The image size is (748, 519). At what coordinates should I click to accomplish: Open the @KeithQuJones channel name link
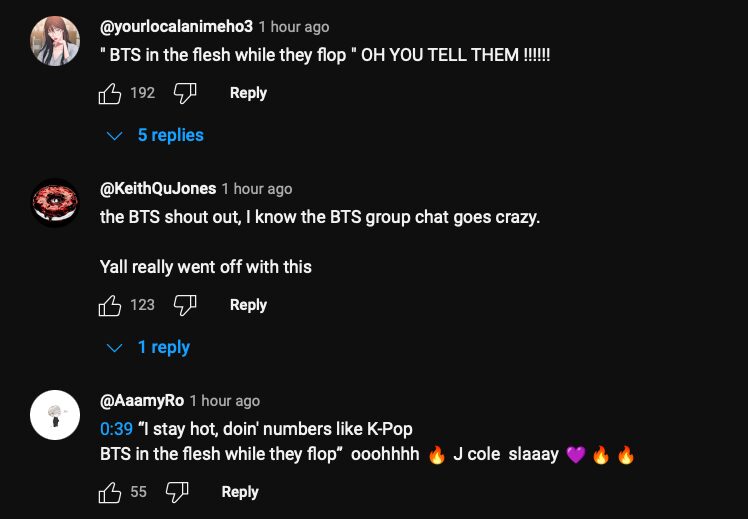click(158, 188)
